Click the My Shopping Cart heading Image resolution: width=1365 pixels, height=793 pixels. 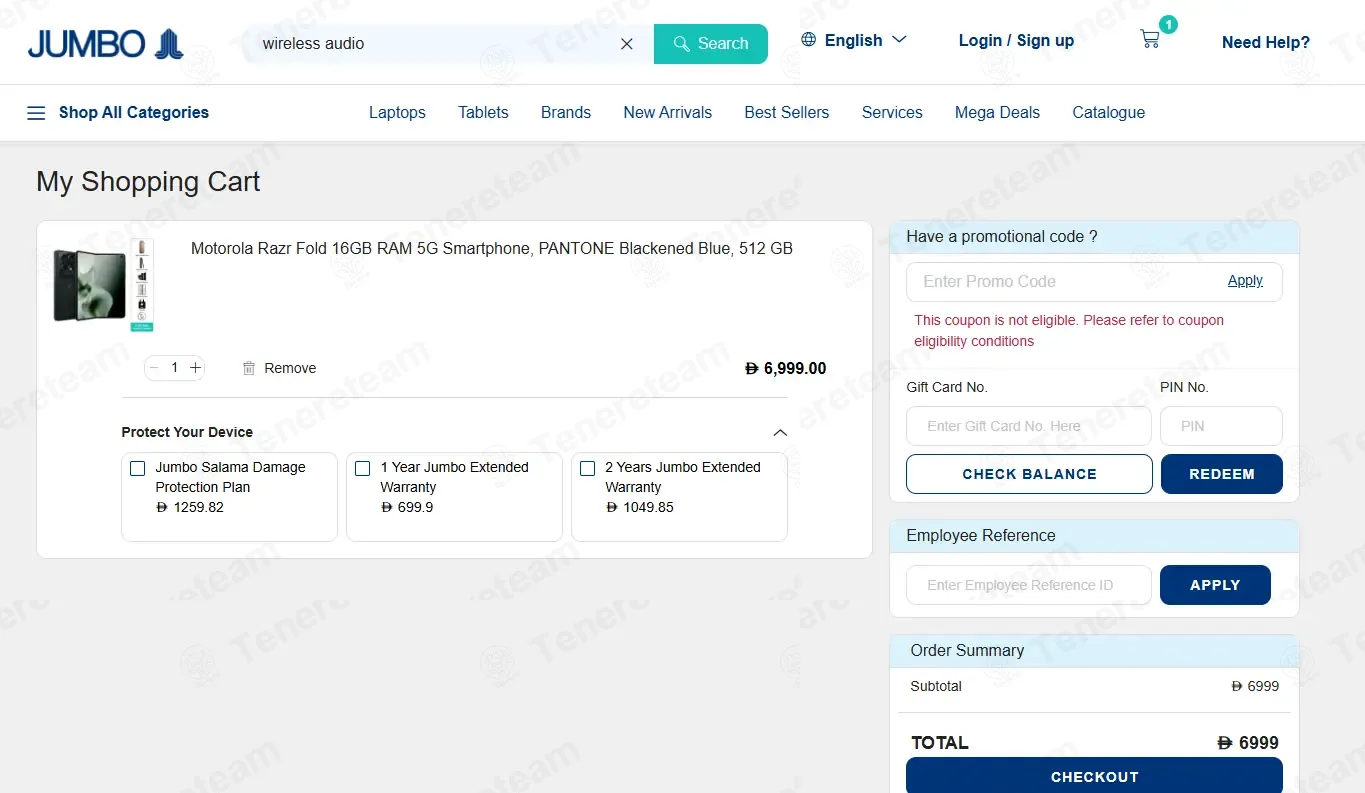[x=148, y=182]
